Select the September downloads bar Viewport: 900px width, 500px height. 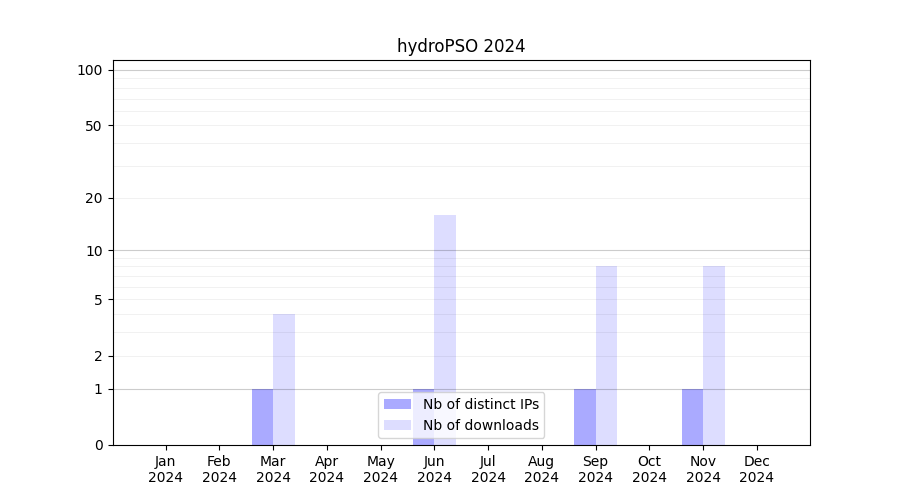(x=606, y=355)
